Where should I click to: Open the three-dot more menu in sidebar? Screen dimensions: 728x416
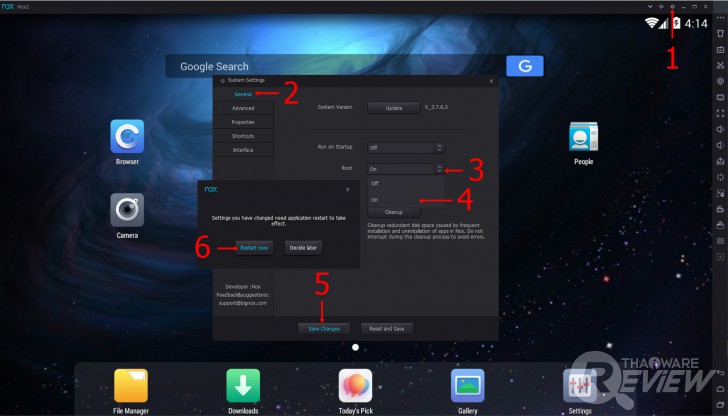[720, 18]
